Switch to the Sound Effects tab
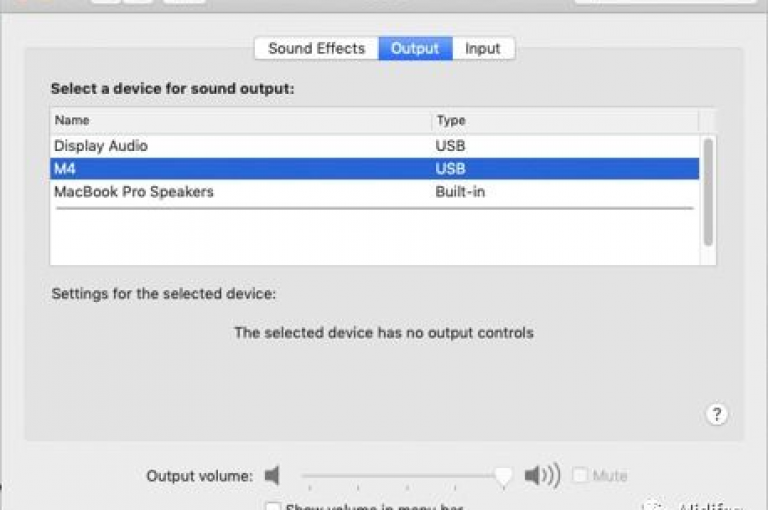This screenshot has height=510, width=768. pos(316,49)
